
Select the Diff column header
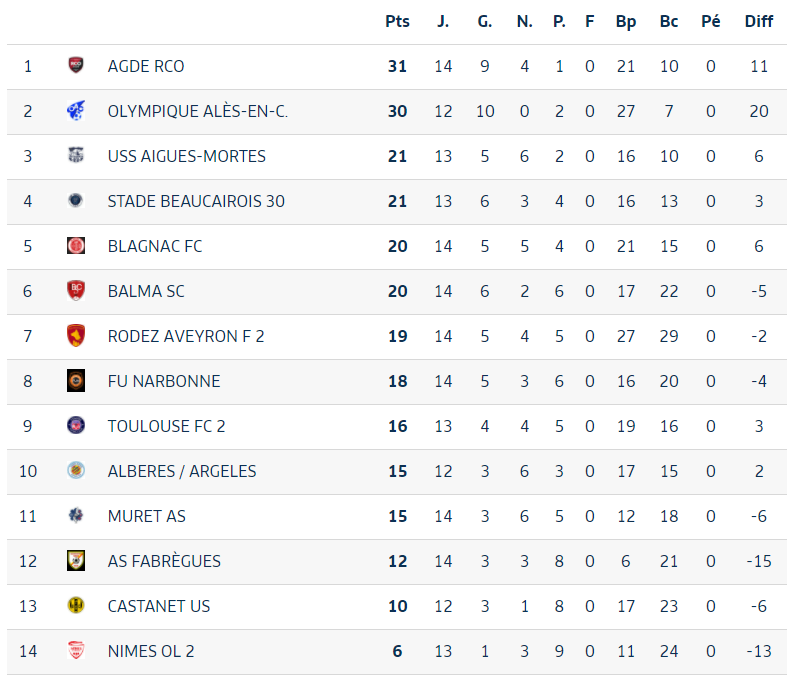coord(759,21)
